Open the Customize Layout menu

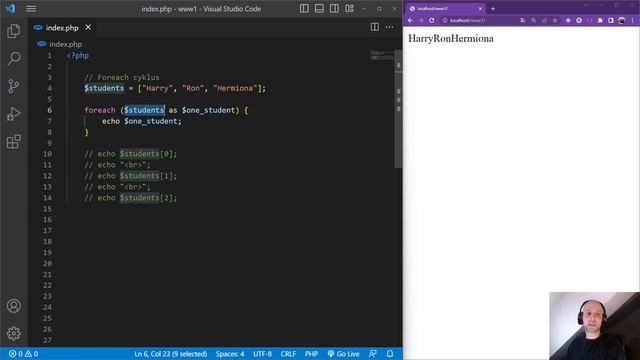click(x=349, y=9)
